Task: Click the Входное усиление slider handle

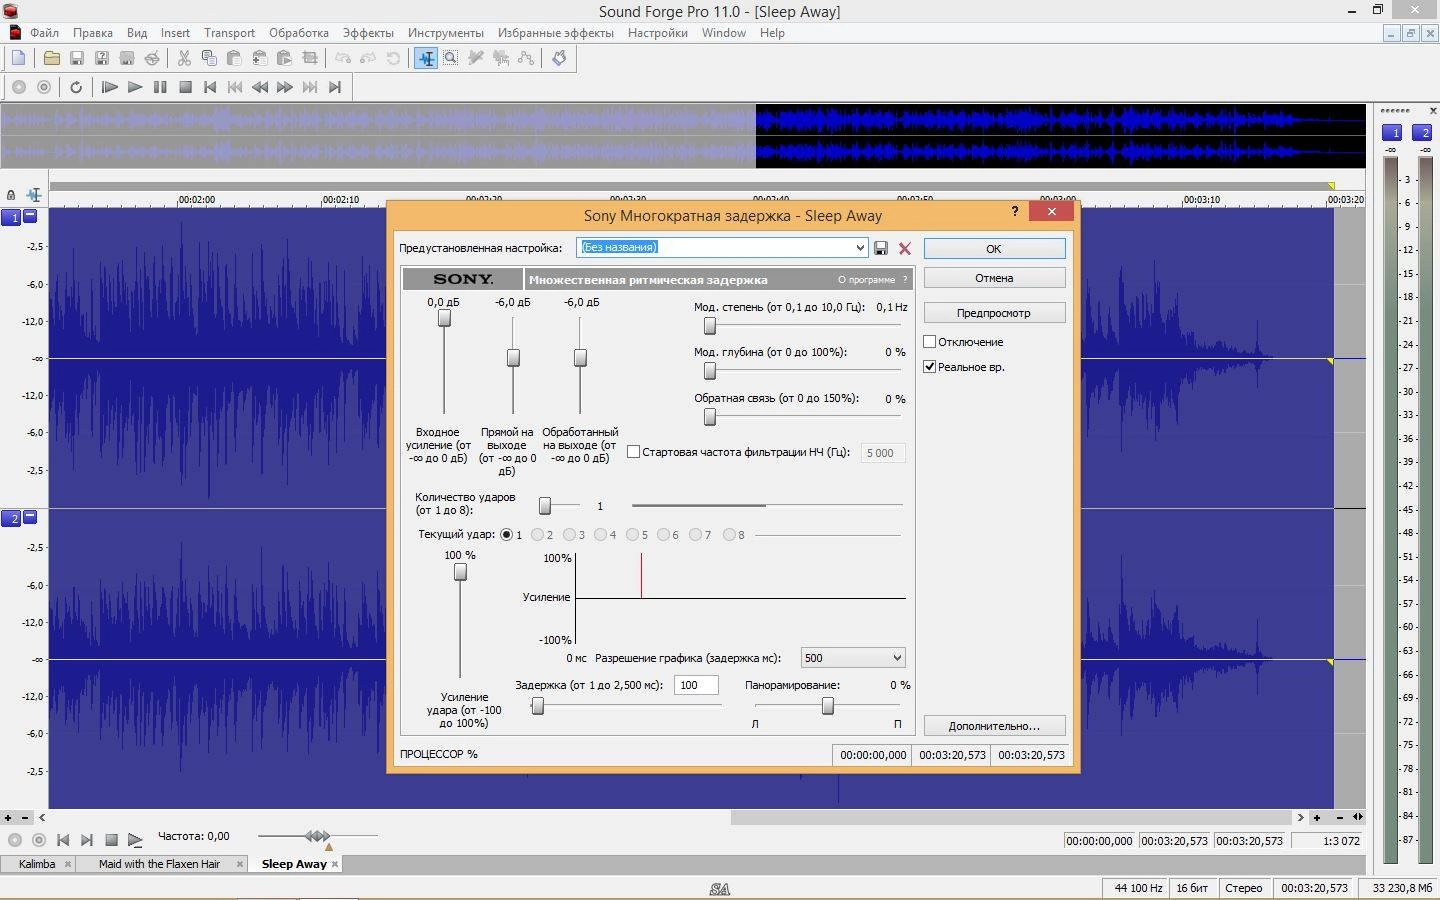Action: point(444,318)
